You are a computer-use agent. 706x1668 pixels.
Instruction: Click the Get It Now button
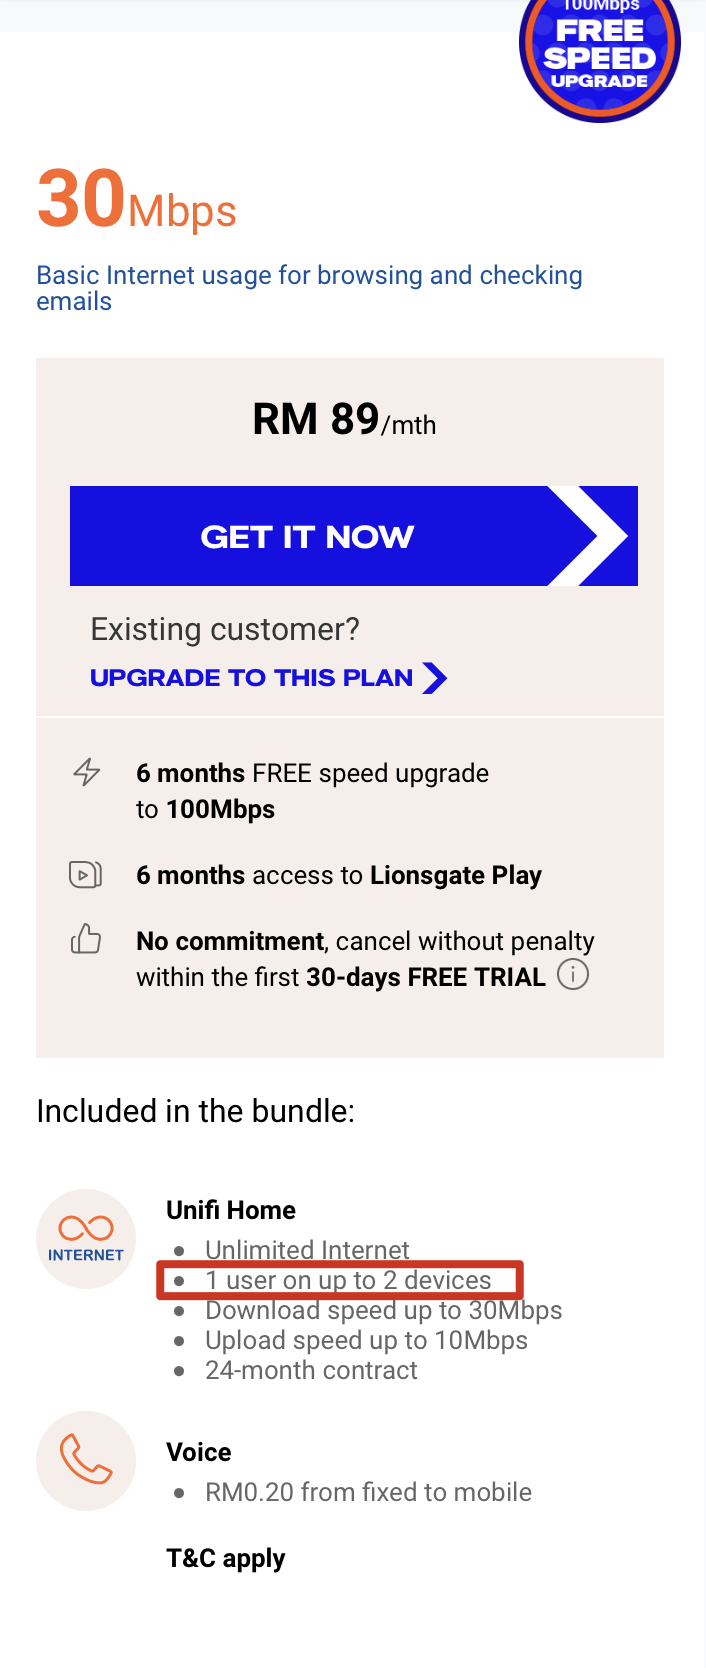point(354,536)
